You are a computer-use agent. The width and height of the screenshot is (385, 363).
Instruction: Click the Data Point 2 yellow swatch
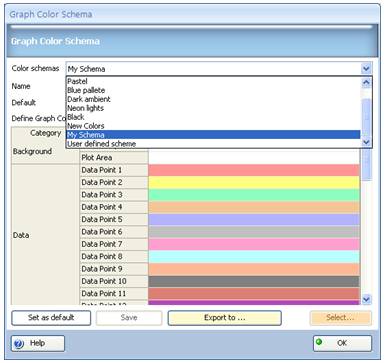pyautogui.click(x=254, y=182)
